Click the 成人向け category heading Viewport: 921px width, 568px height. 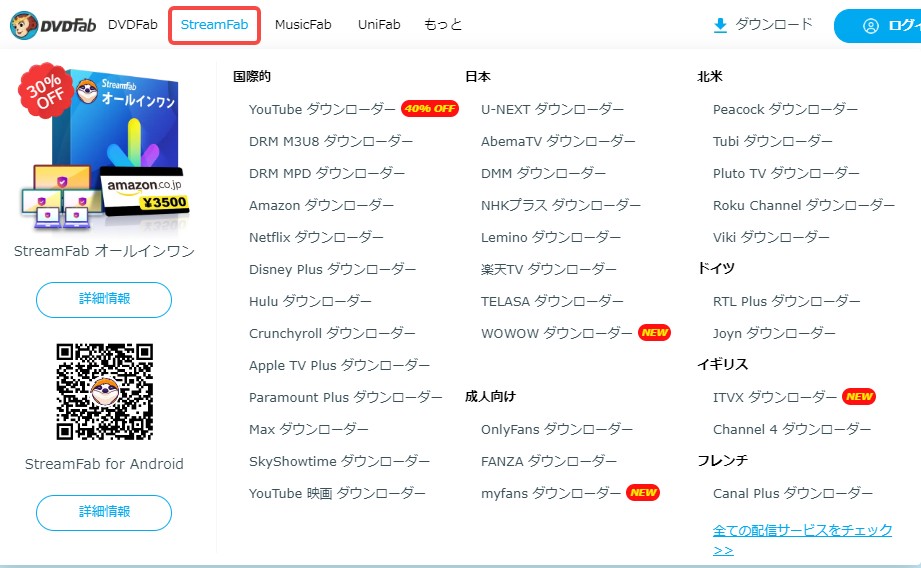tap(490, 396)
